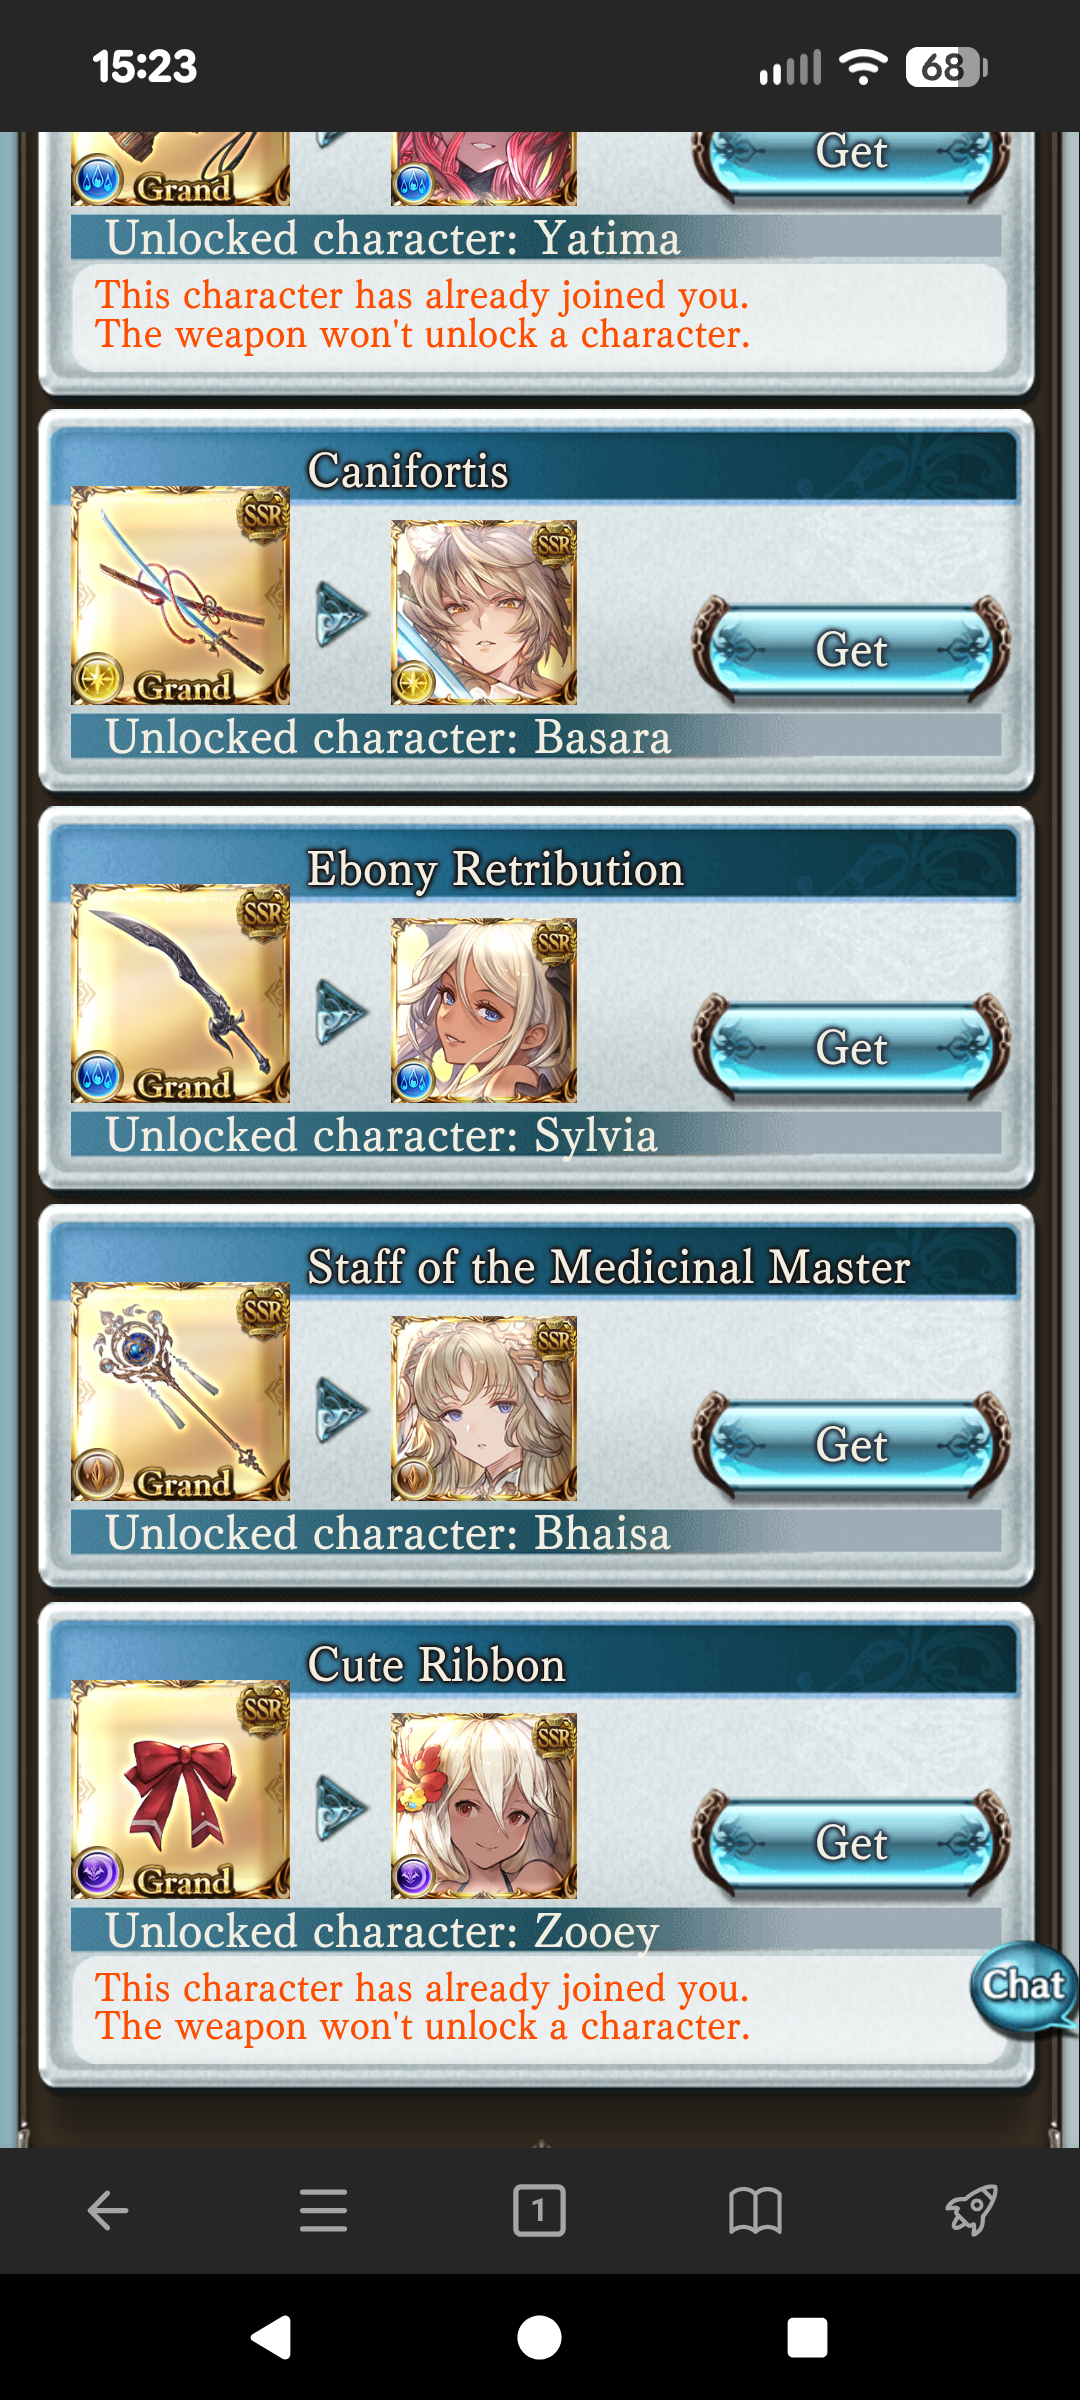Viewport: 1080px width, 2400px height.
Task: Open the browser hamburger menu
Action: [323, 2210]
